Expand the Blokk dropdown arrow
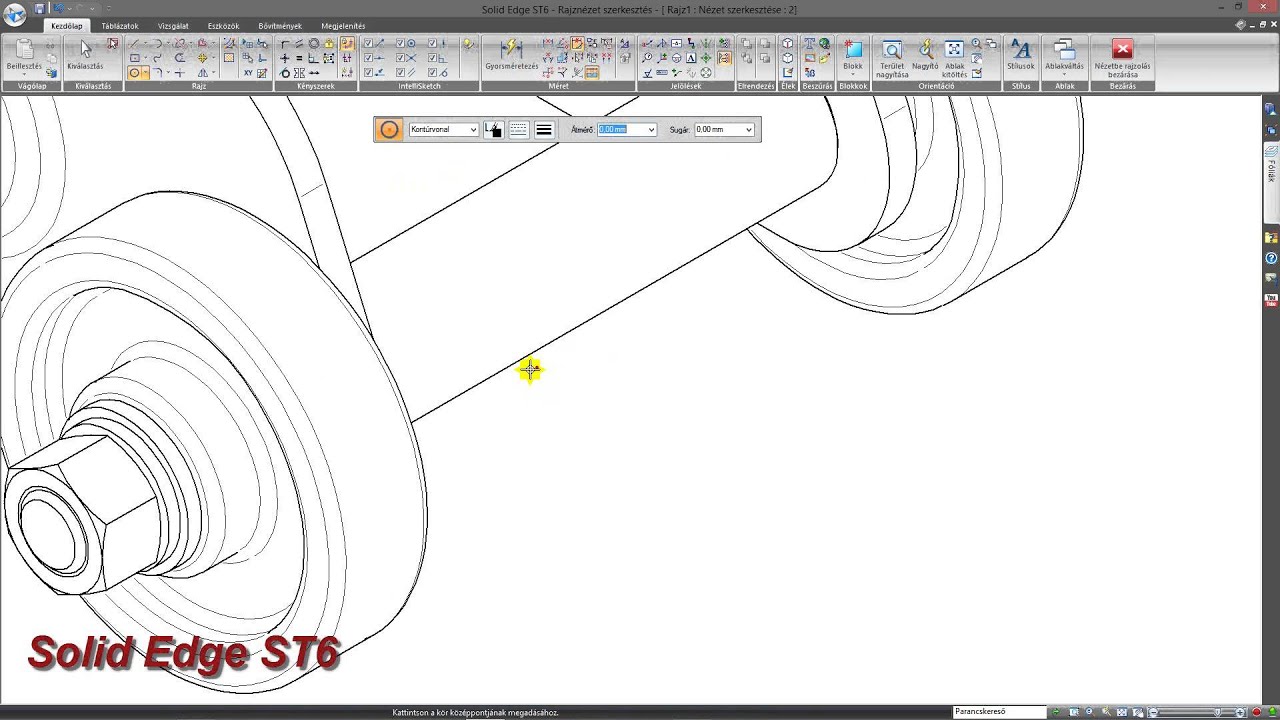This screenshot has width=1280, height=720. (853, 74)
